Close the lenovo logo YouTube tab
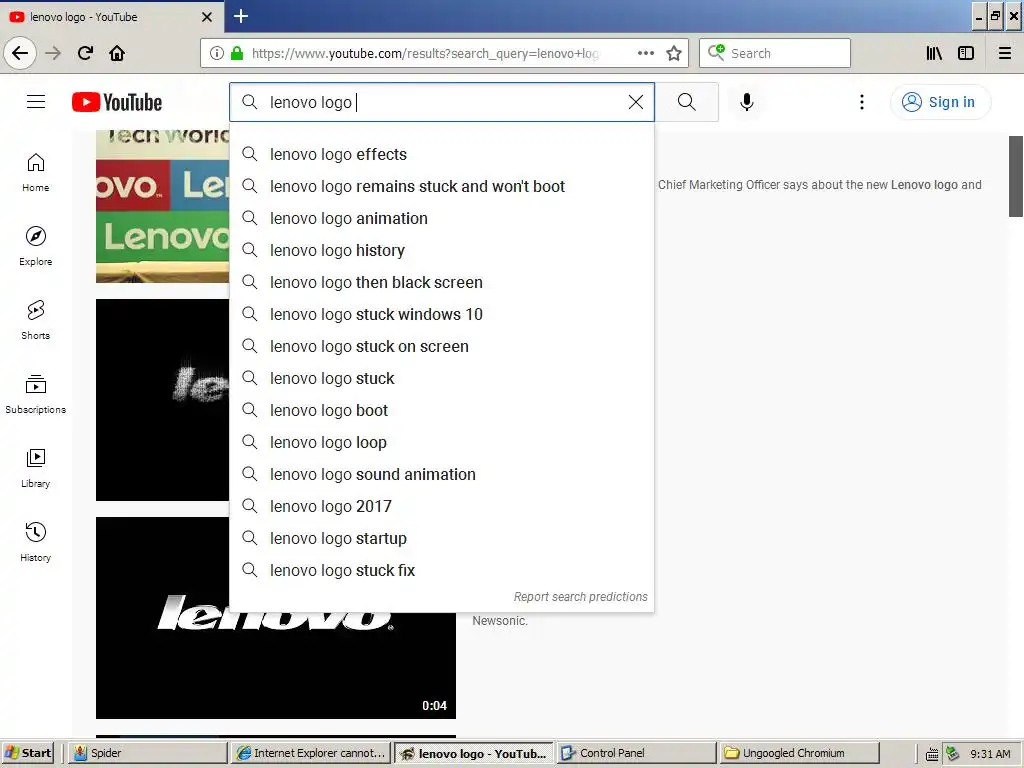This screenshot has width=1024, height=768. (x=207, y=17)
